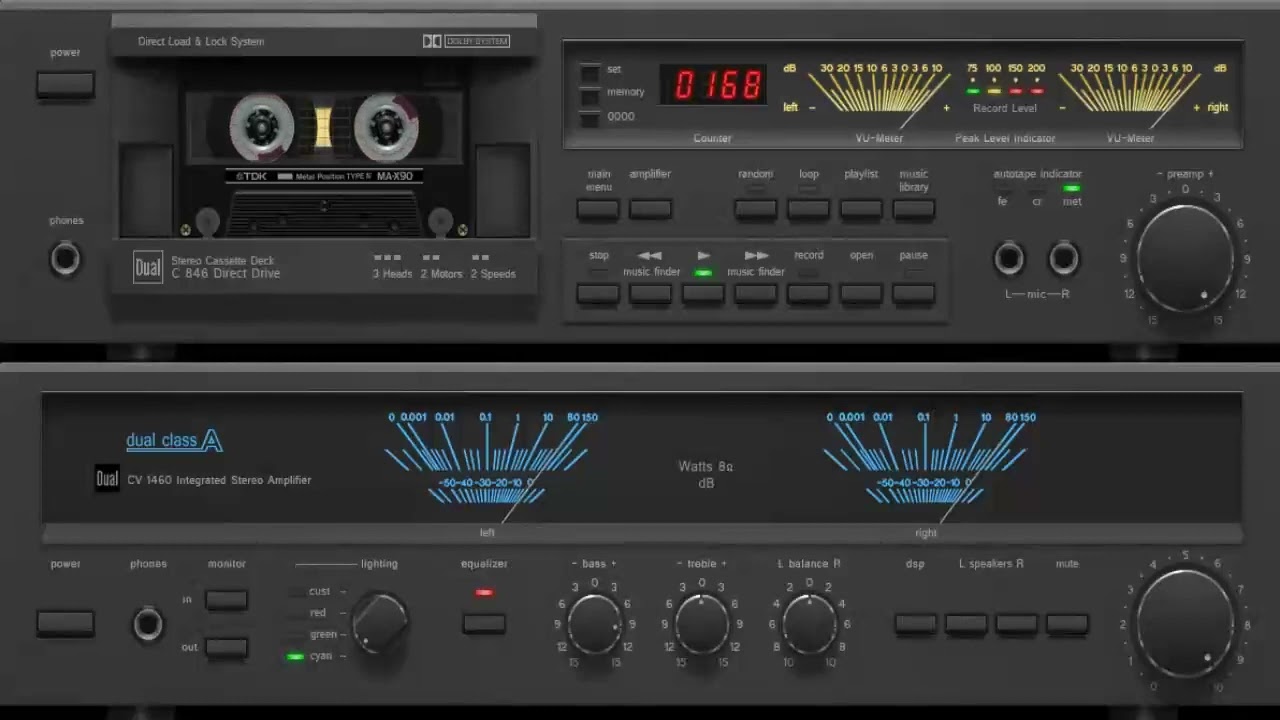Turn the amplifier main volume knob

pyautogui.click(x=1185, y=624)
